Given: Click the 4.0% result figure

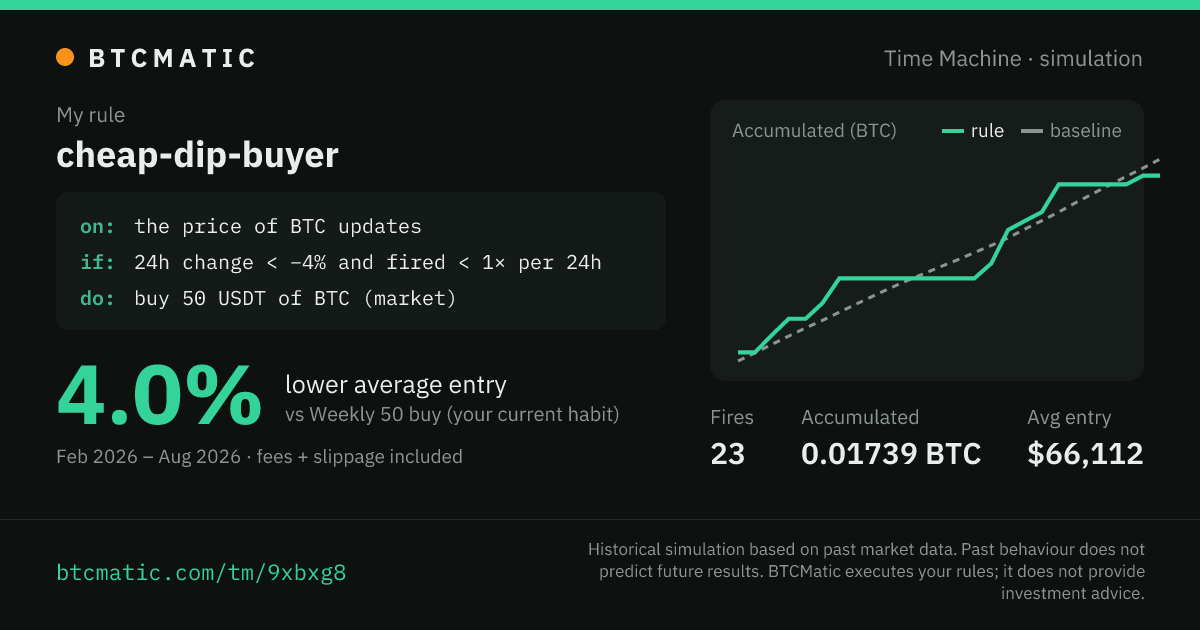Looking at the screenshot, I should [x=159, y=398].
